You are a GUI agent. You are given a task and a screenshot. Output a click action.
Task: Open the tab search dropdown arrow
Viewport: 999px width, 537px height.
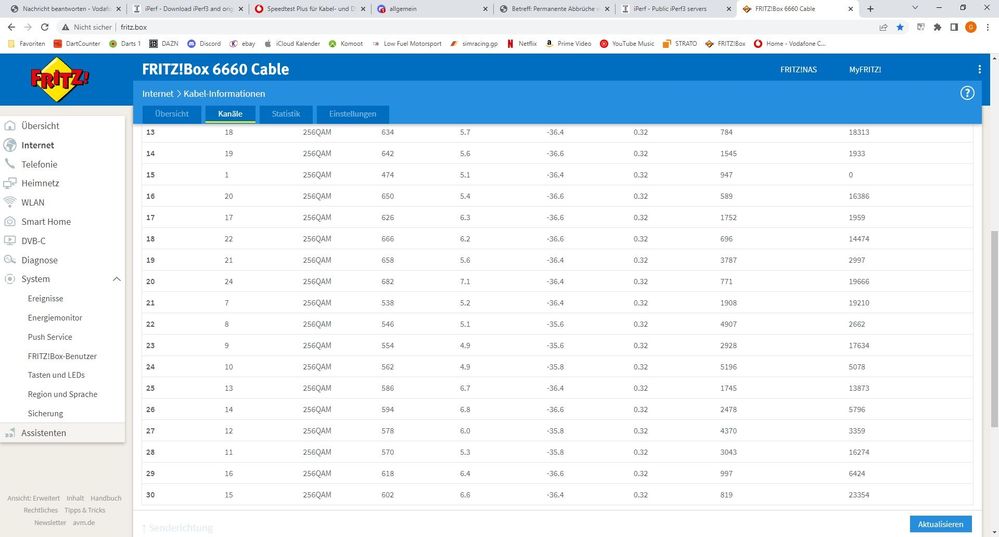click(915, 8)
